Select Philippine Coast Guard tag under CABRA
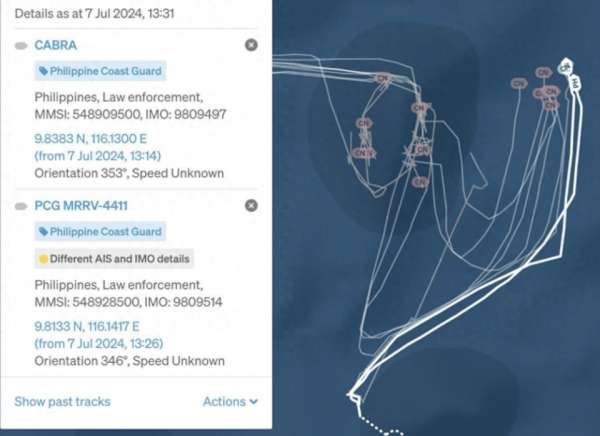Screen dimensions: 600x436 click(99, 71)
